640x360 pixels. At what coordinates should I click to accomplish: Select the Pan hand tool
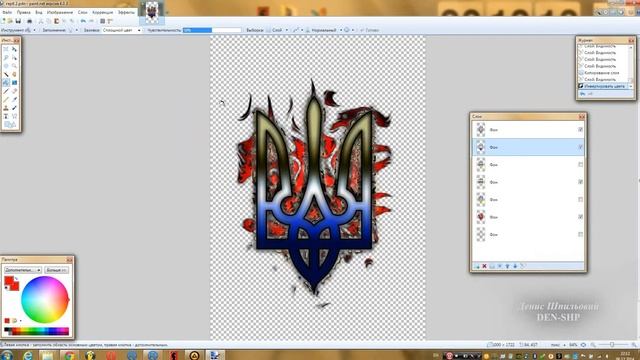click(14, 74)
